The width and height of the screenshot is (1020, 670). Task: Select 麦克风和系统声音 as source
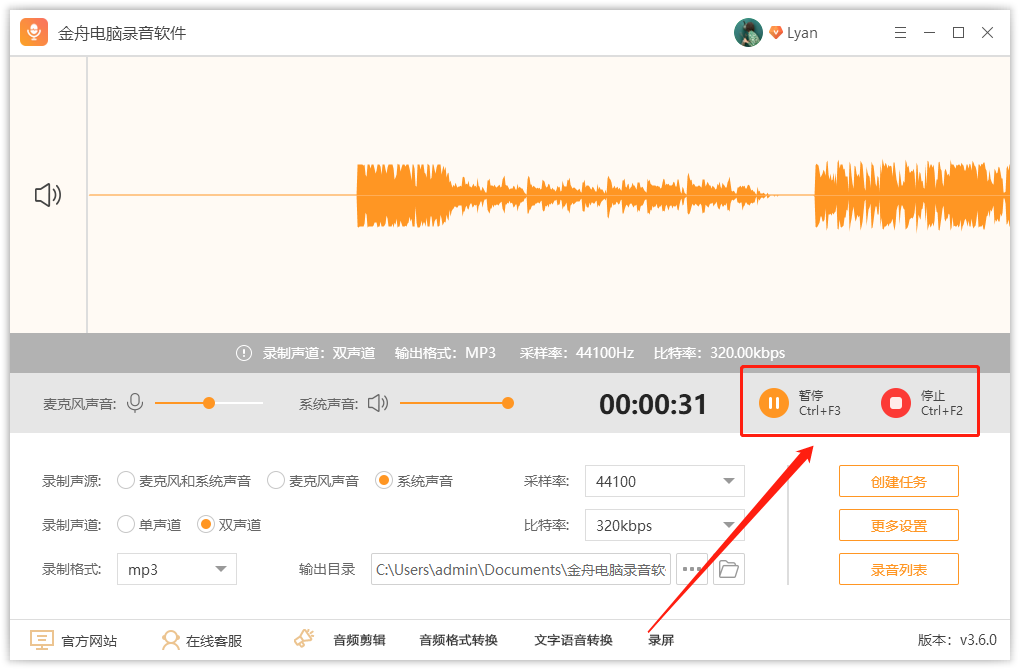(126, 480)
